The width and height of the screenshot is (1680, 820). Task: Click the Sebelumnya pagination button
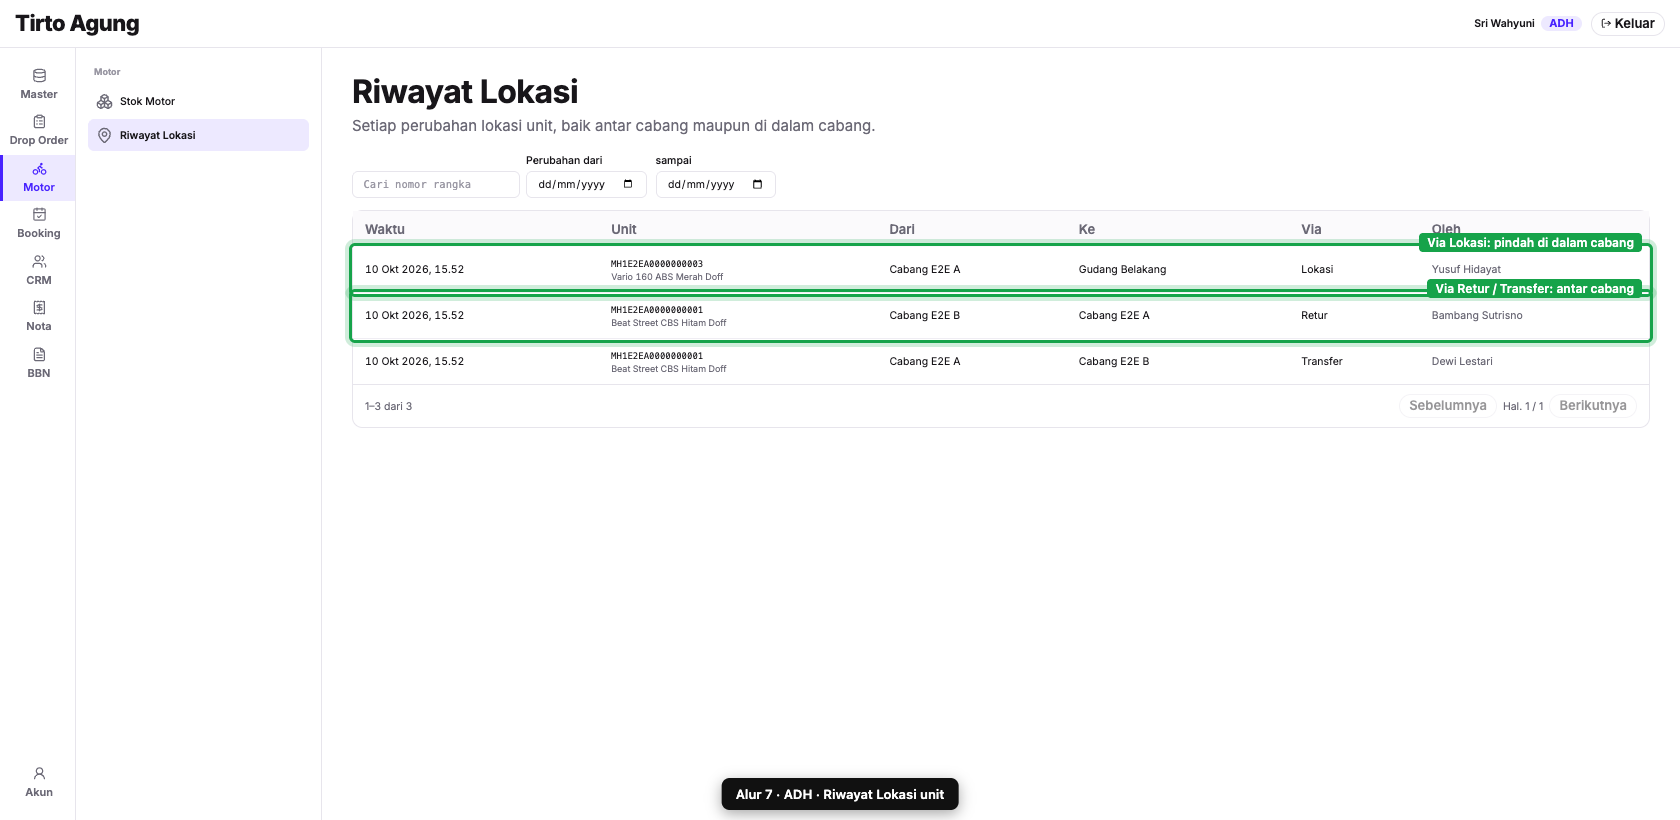[x=1447, y=406]
